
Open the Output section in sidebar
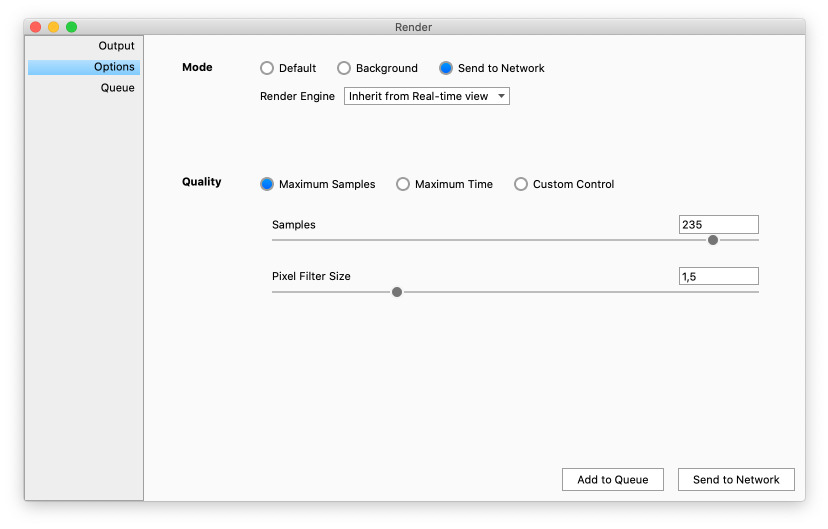116,46
